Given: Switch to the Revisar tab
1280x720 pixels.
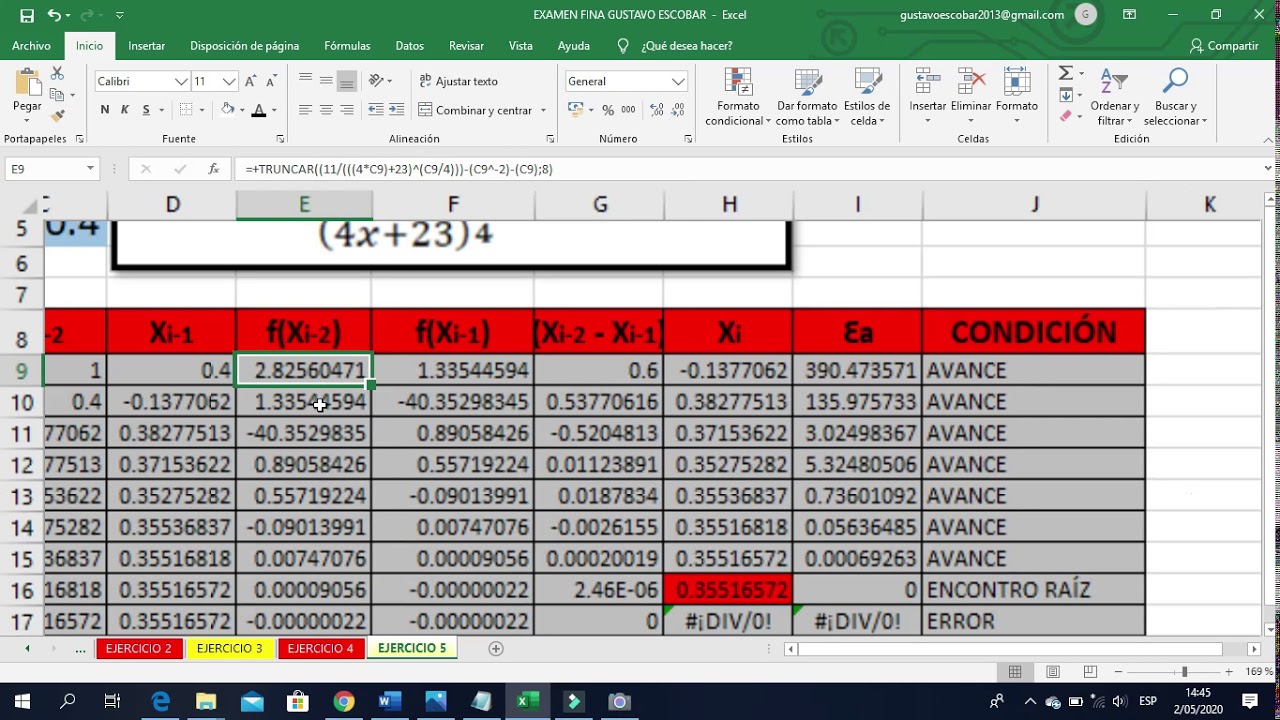Looking at the screenshot, I should [466, 46].
